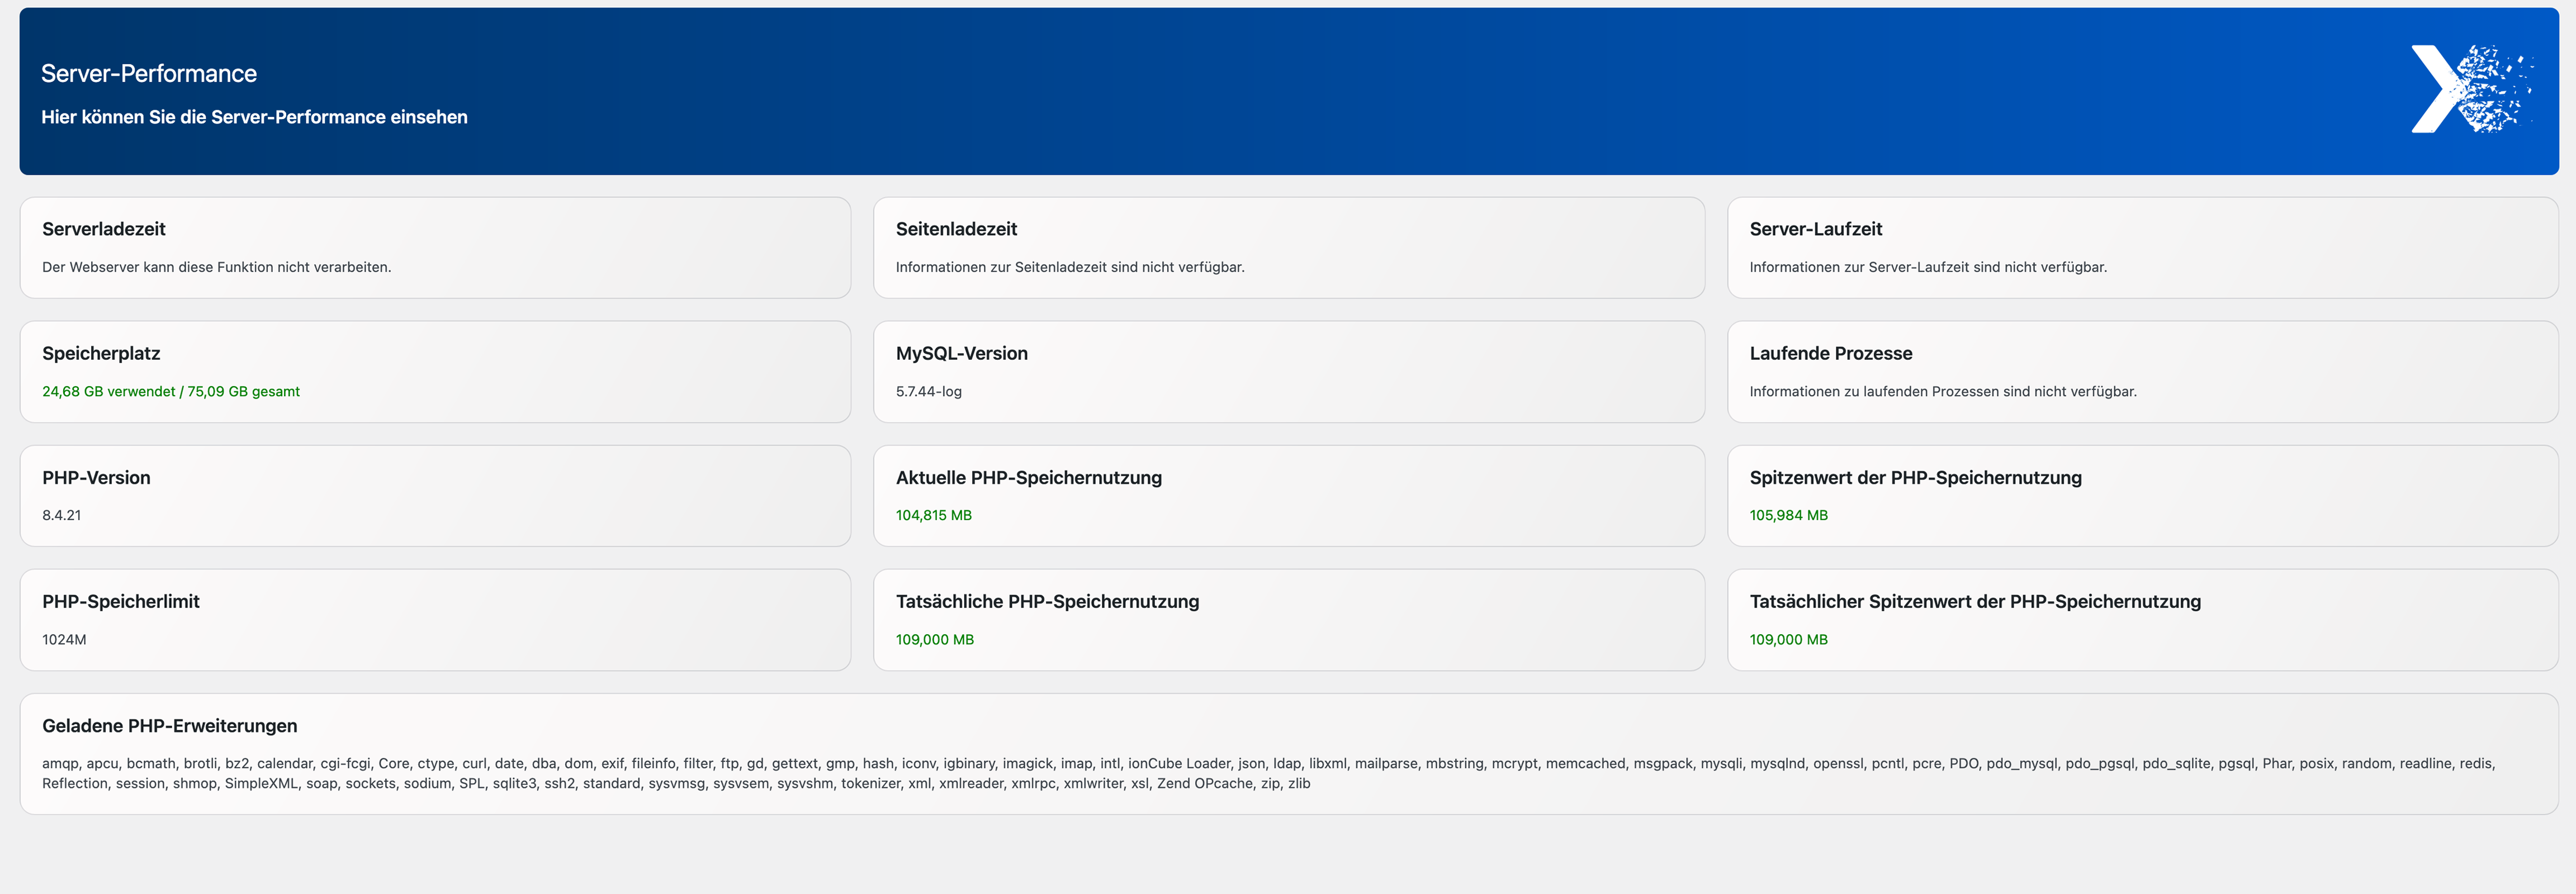This screenshot has height=894, width=2576.
Task: Select the value 105,984 MB
Action: (x=1789, y=515)
